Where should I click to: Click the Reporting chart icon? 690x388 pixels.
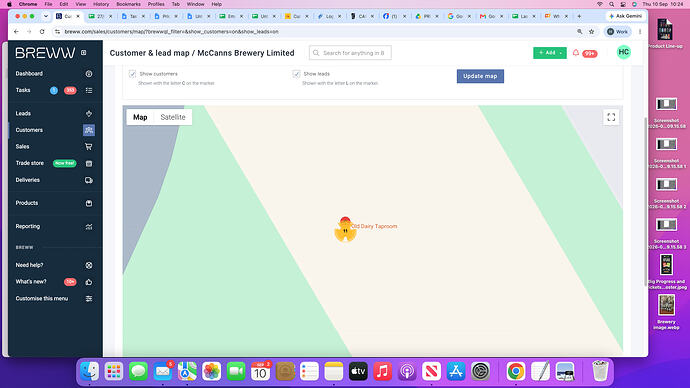point(89,227)
